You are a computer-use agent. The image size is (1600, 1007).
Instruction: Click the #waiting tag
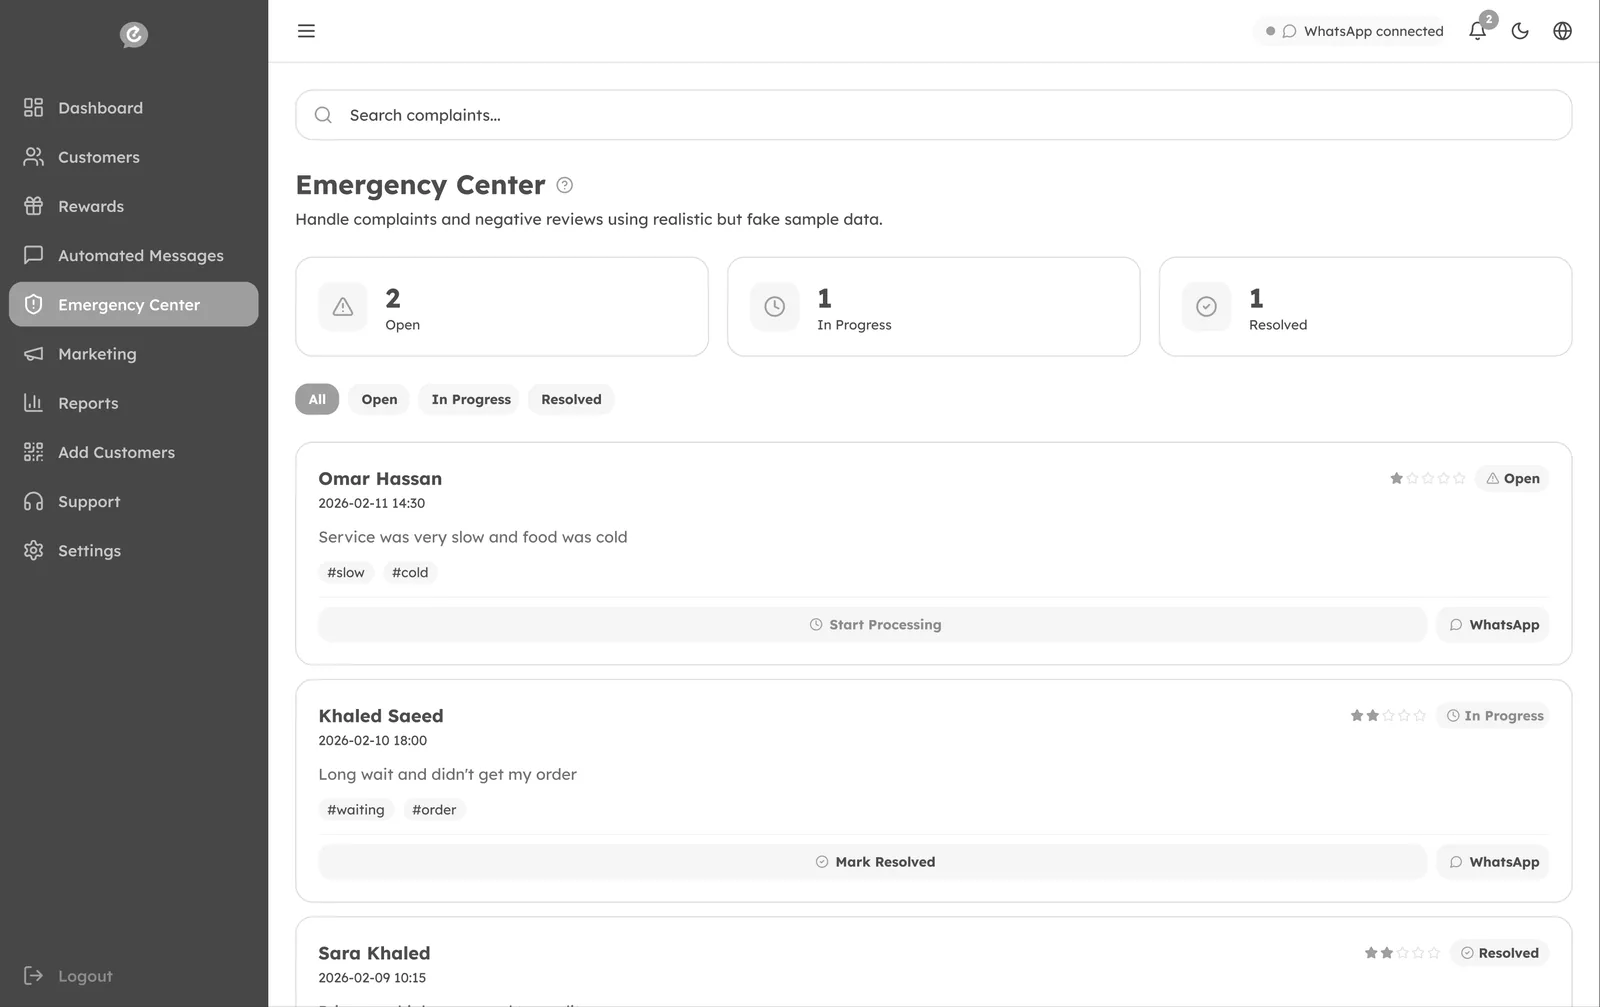tap(356, 810)
